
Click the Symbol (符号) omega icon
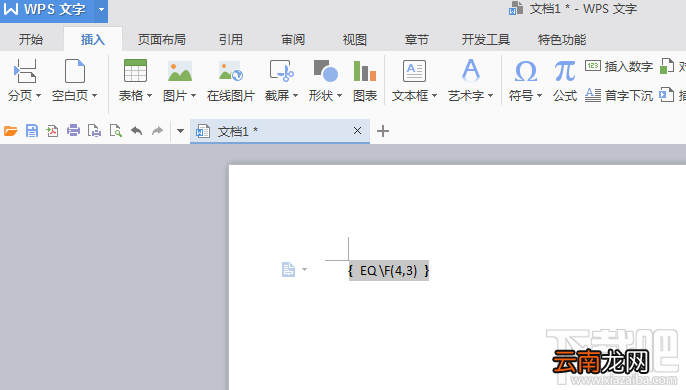pos(525,71)
